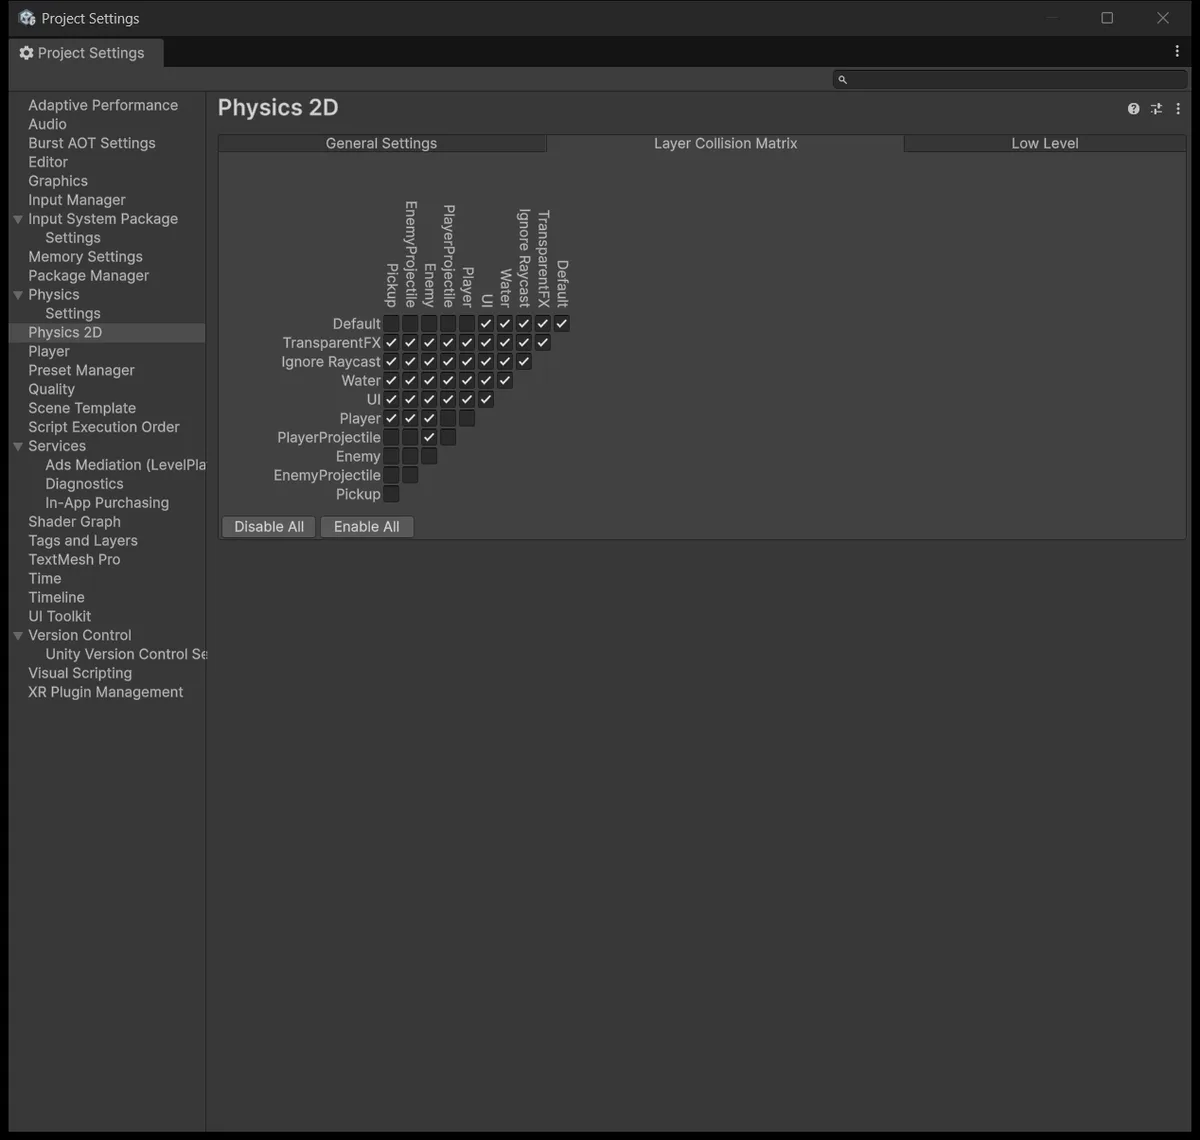
Task: Click the Unity logo in title bar
Action: pos(27,18)
